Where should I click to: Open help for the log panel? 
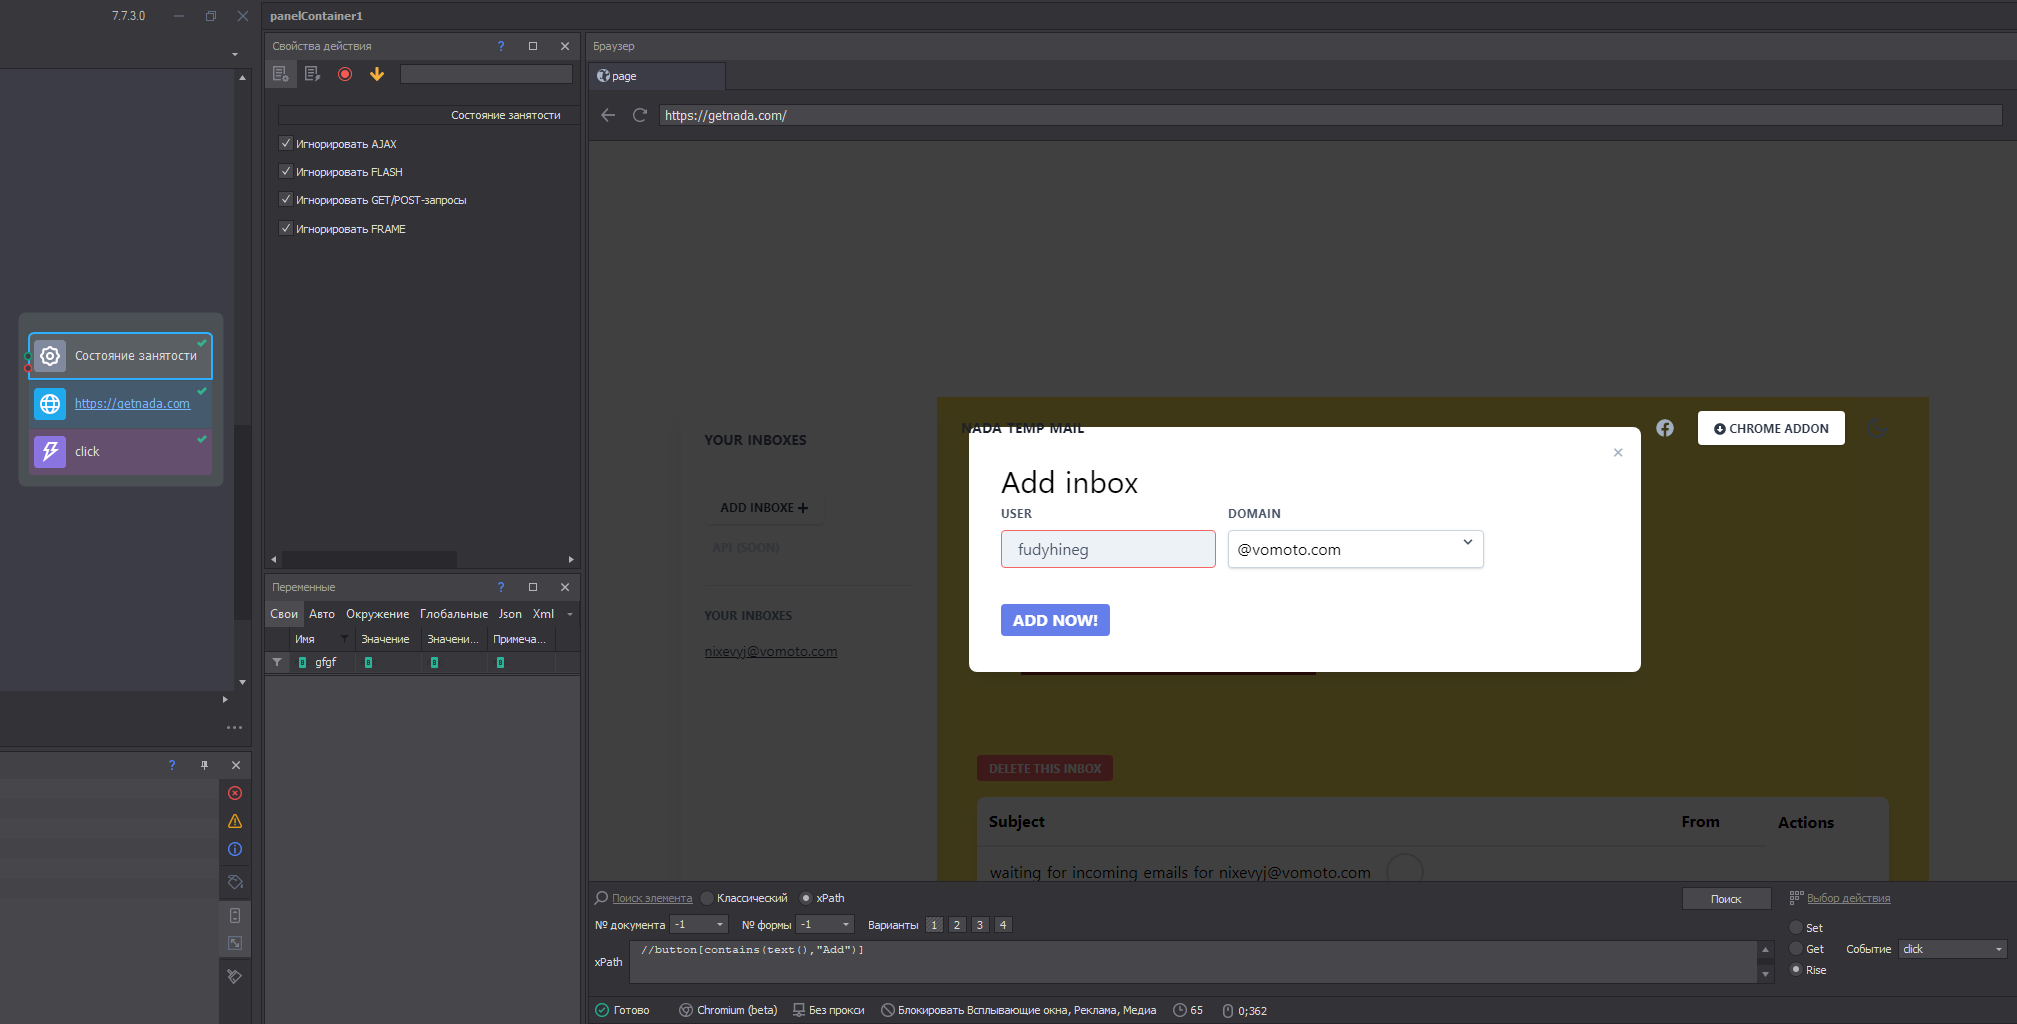(x=172, y=765)
